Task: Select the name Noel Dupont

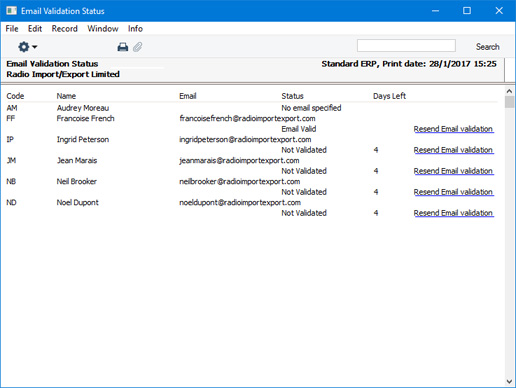Action: click(78, 202)
